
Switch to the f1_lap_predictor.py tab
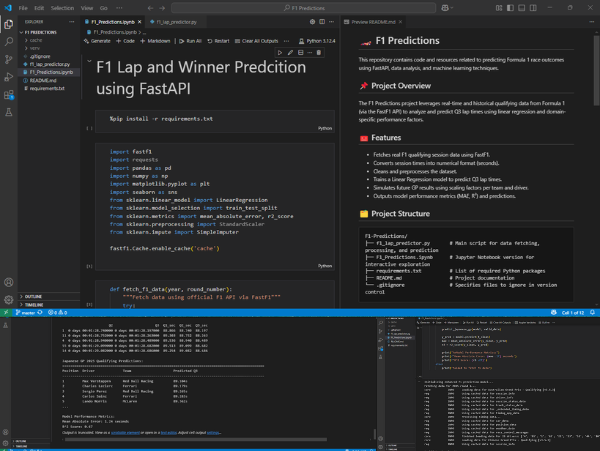(x=176, y=22)
